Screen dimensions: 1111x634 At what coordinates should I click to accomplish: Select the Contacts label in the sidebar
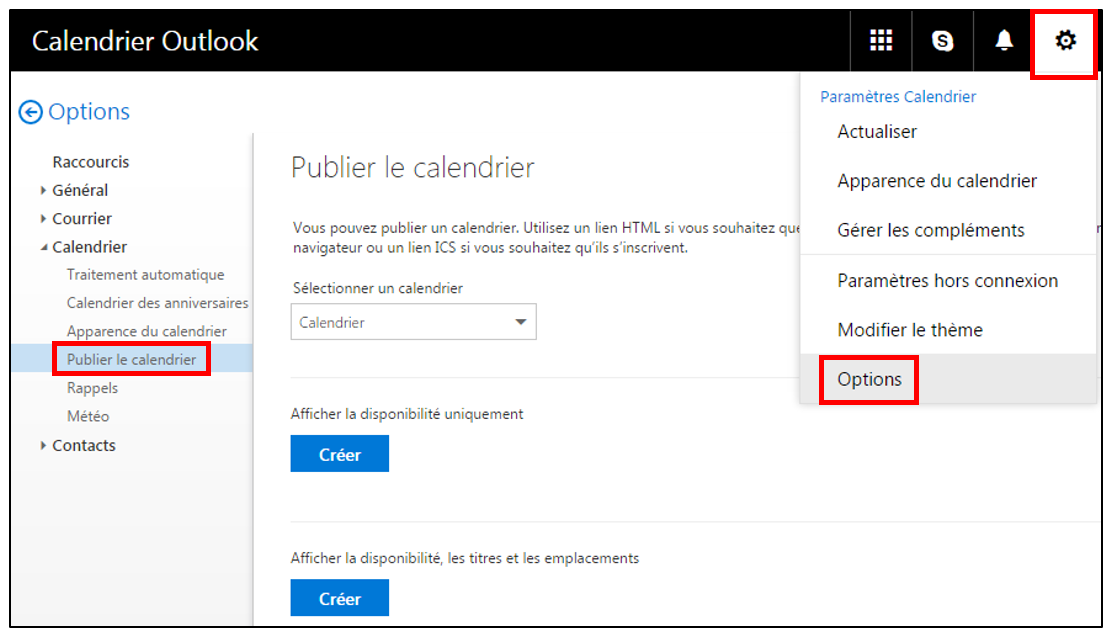tap(84, 445)
